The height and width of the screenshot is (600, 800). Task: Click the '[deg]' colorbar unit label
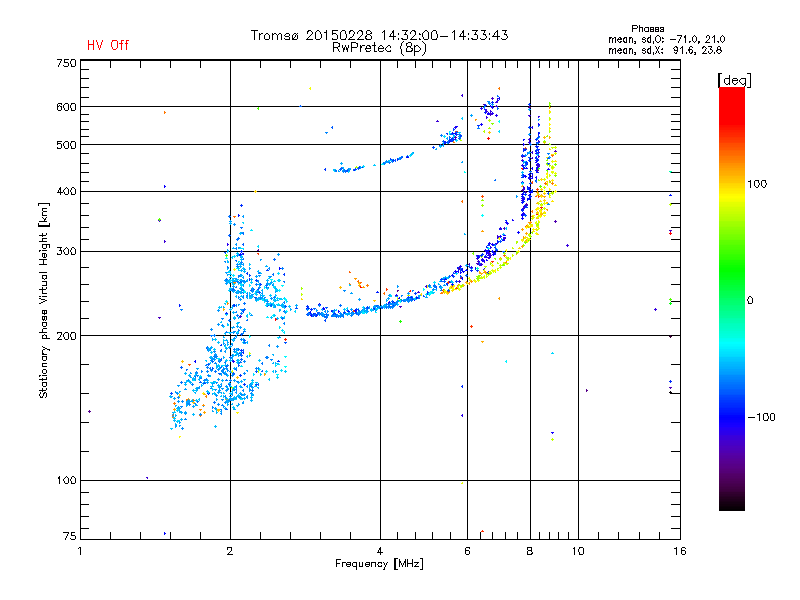coord(734,80)
